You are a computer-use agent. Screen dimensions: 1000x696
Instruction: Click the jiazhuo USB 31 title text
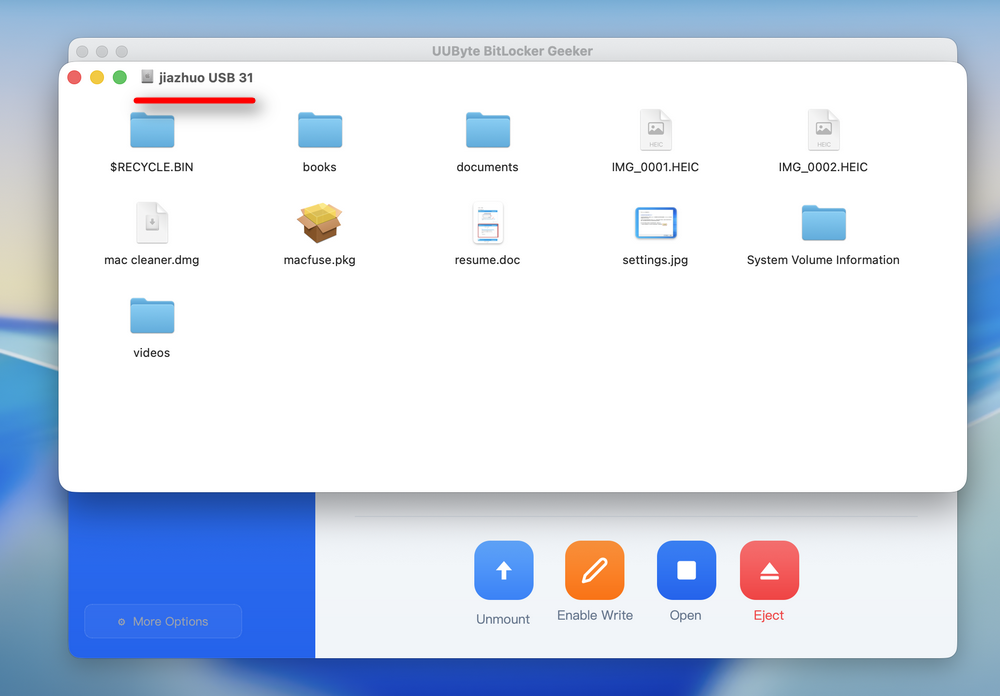(205, 77)
